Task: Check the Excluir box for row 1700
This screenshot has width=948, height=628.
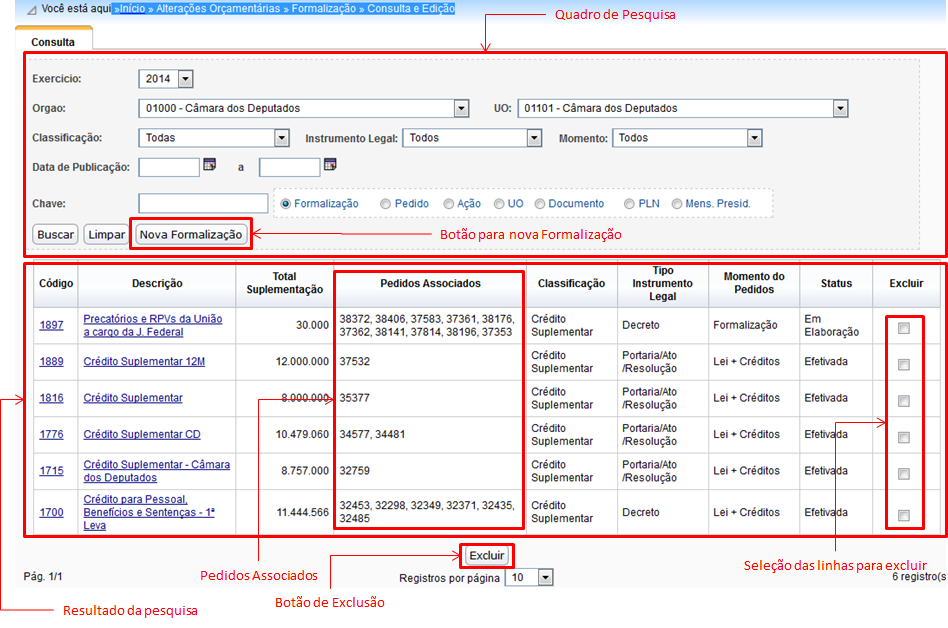Action: (x=904, y=516)
